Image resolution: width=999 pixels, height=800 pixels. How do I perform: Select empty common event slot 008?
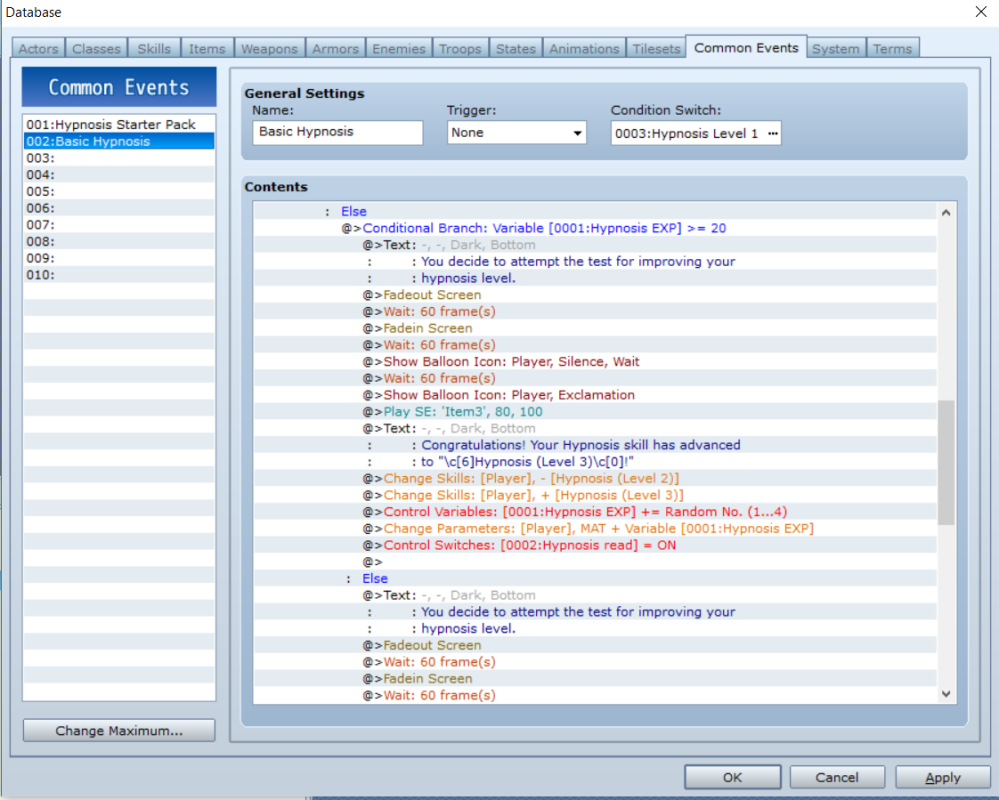click(x=119, y=241)
